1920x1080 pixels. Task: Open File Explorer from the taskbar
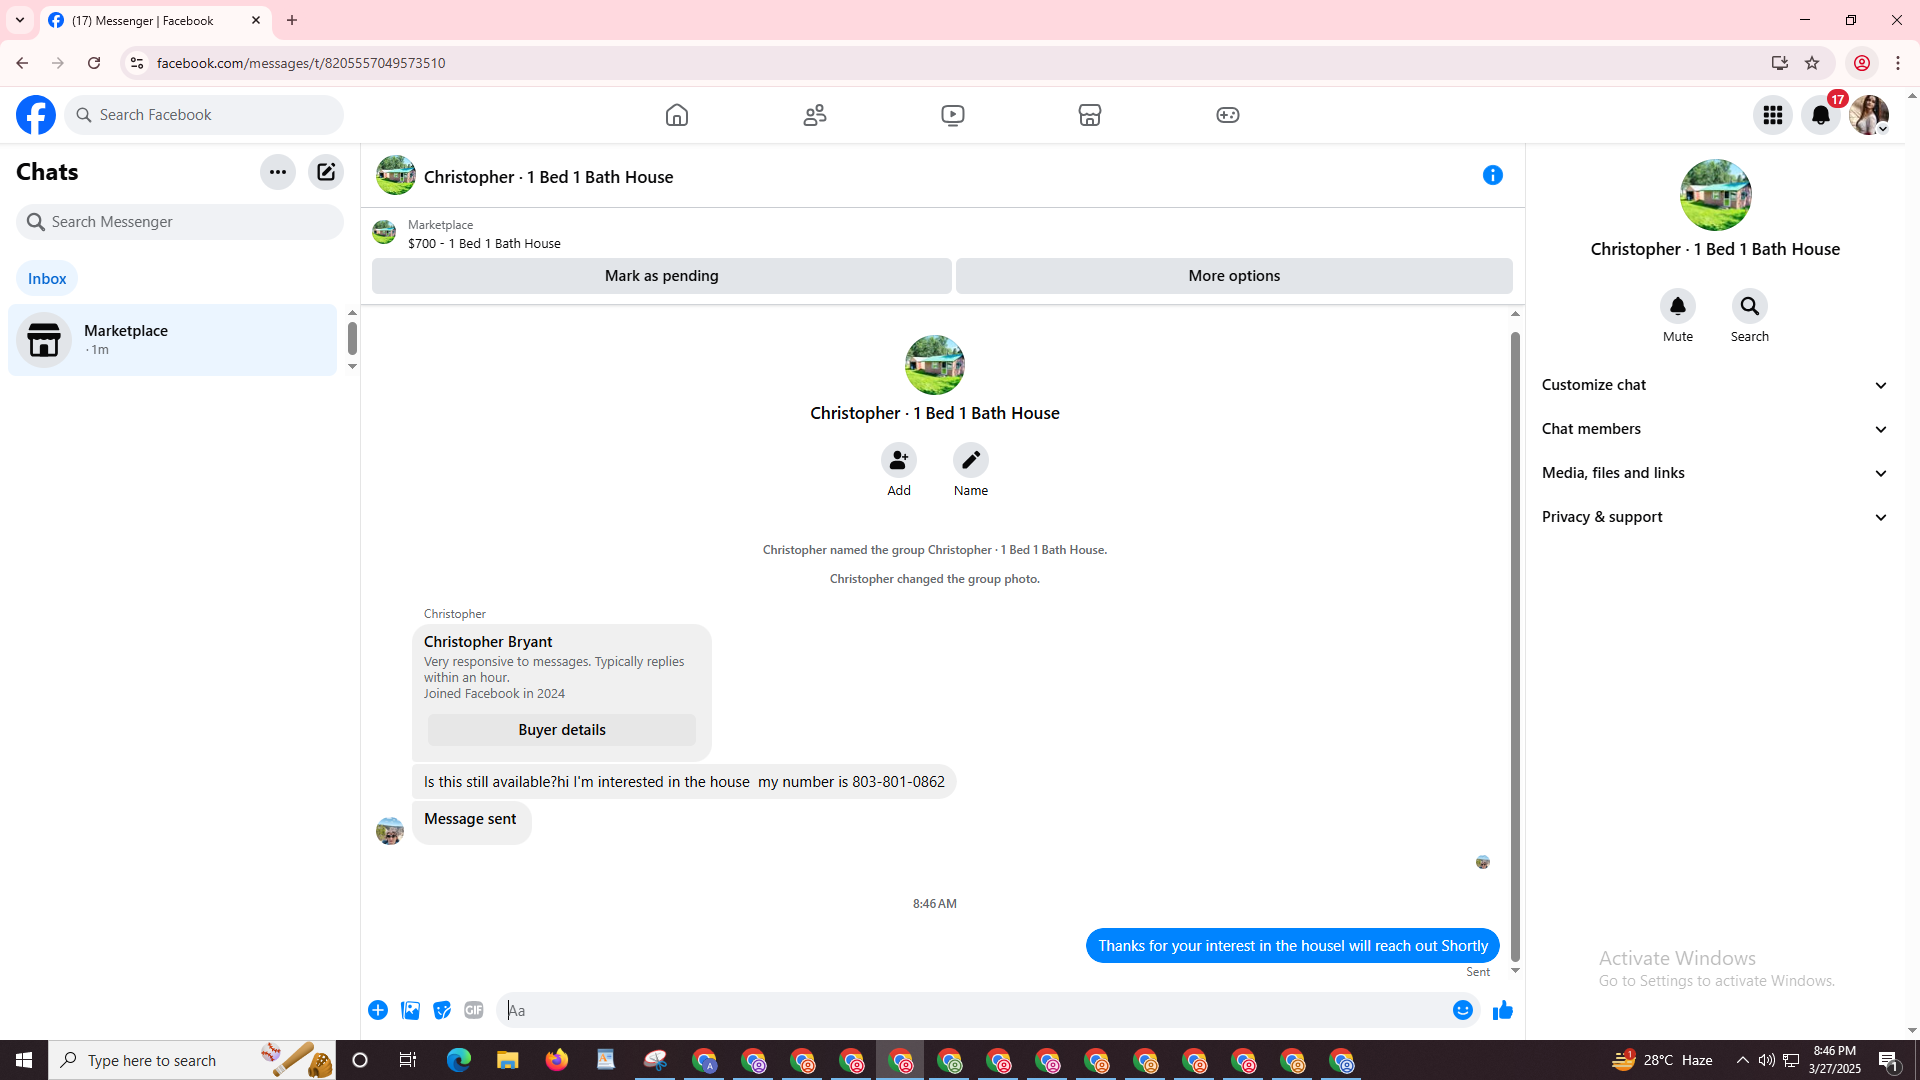(508, 1060)
